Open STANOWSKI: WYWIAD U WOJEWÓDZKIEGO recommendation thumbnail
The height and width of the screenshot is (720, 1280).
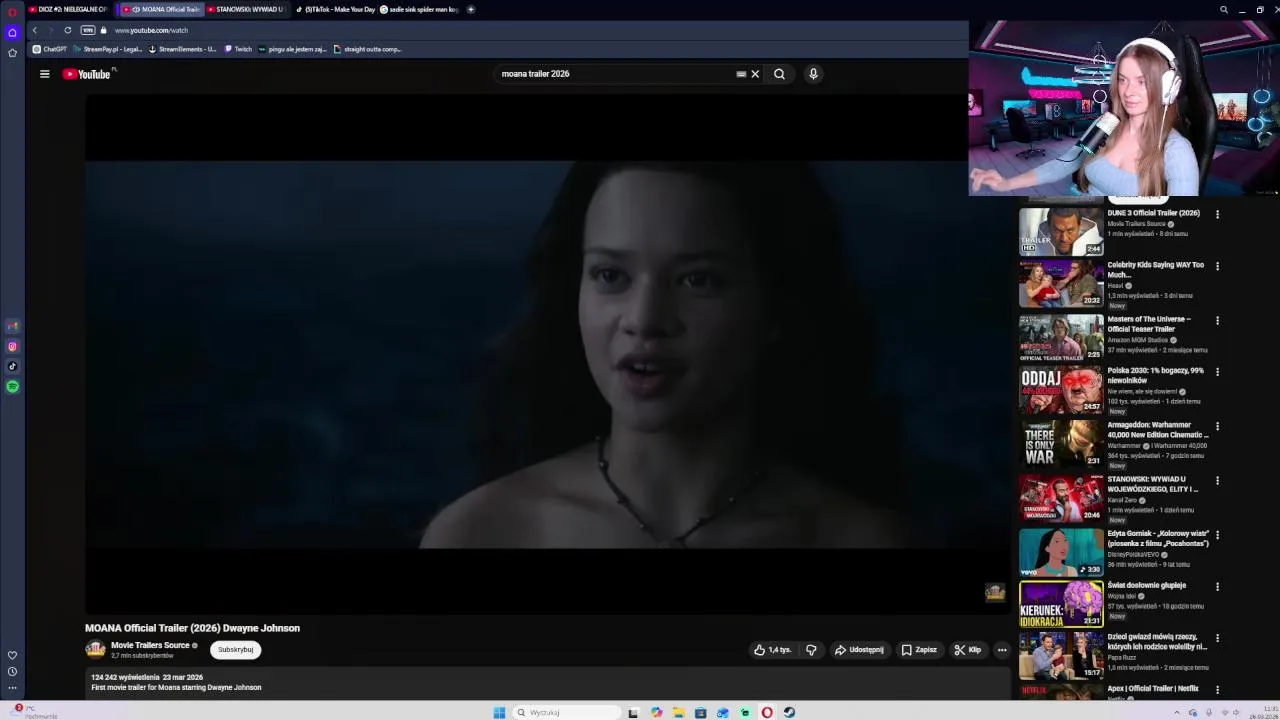(1061, 498)
